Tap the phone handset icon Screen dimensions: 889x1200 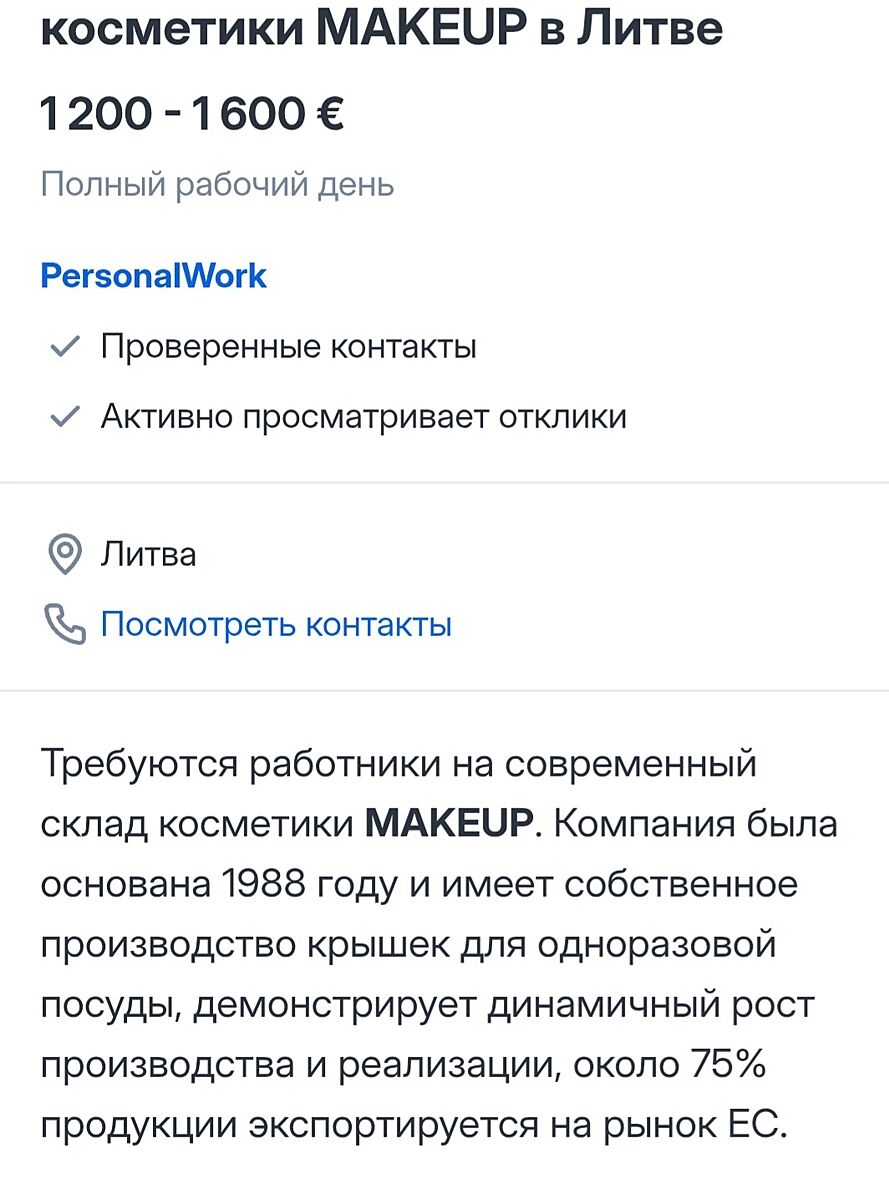tap(65, 625)
